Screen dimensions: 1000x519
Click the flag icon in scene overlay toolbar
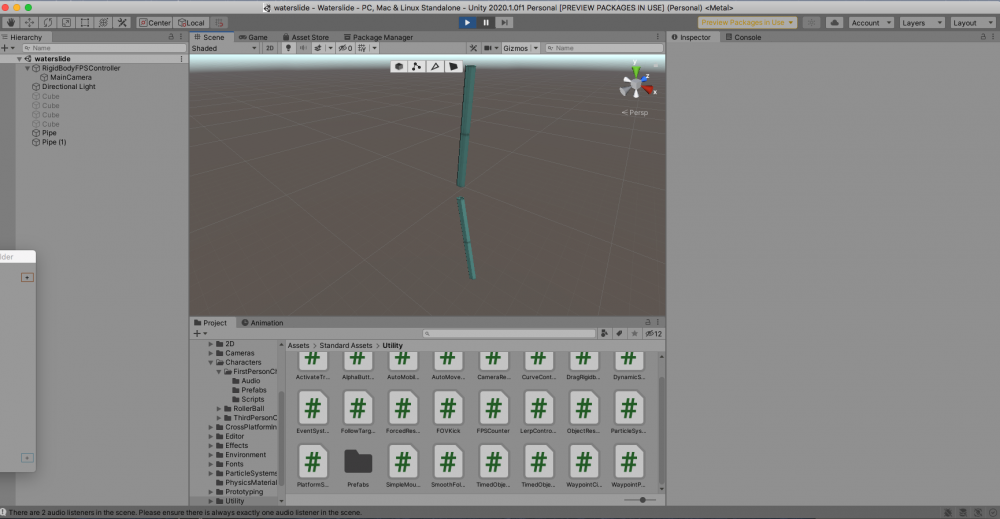(x=453, y=66)
